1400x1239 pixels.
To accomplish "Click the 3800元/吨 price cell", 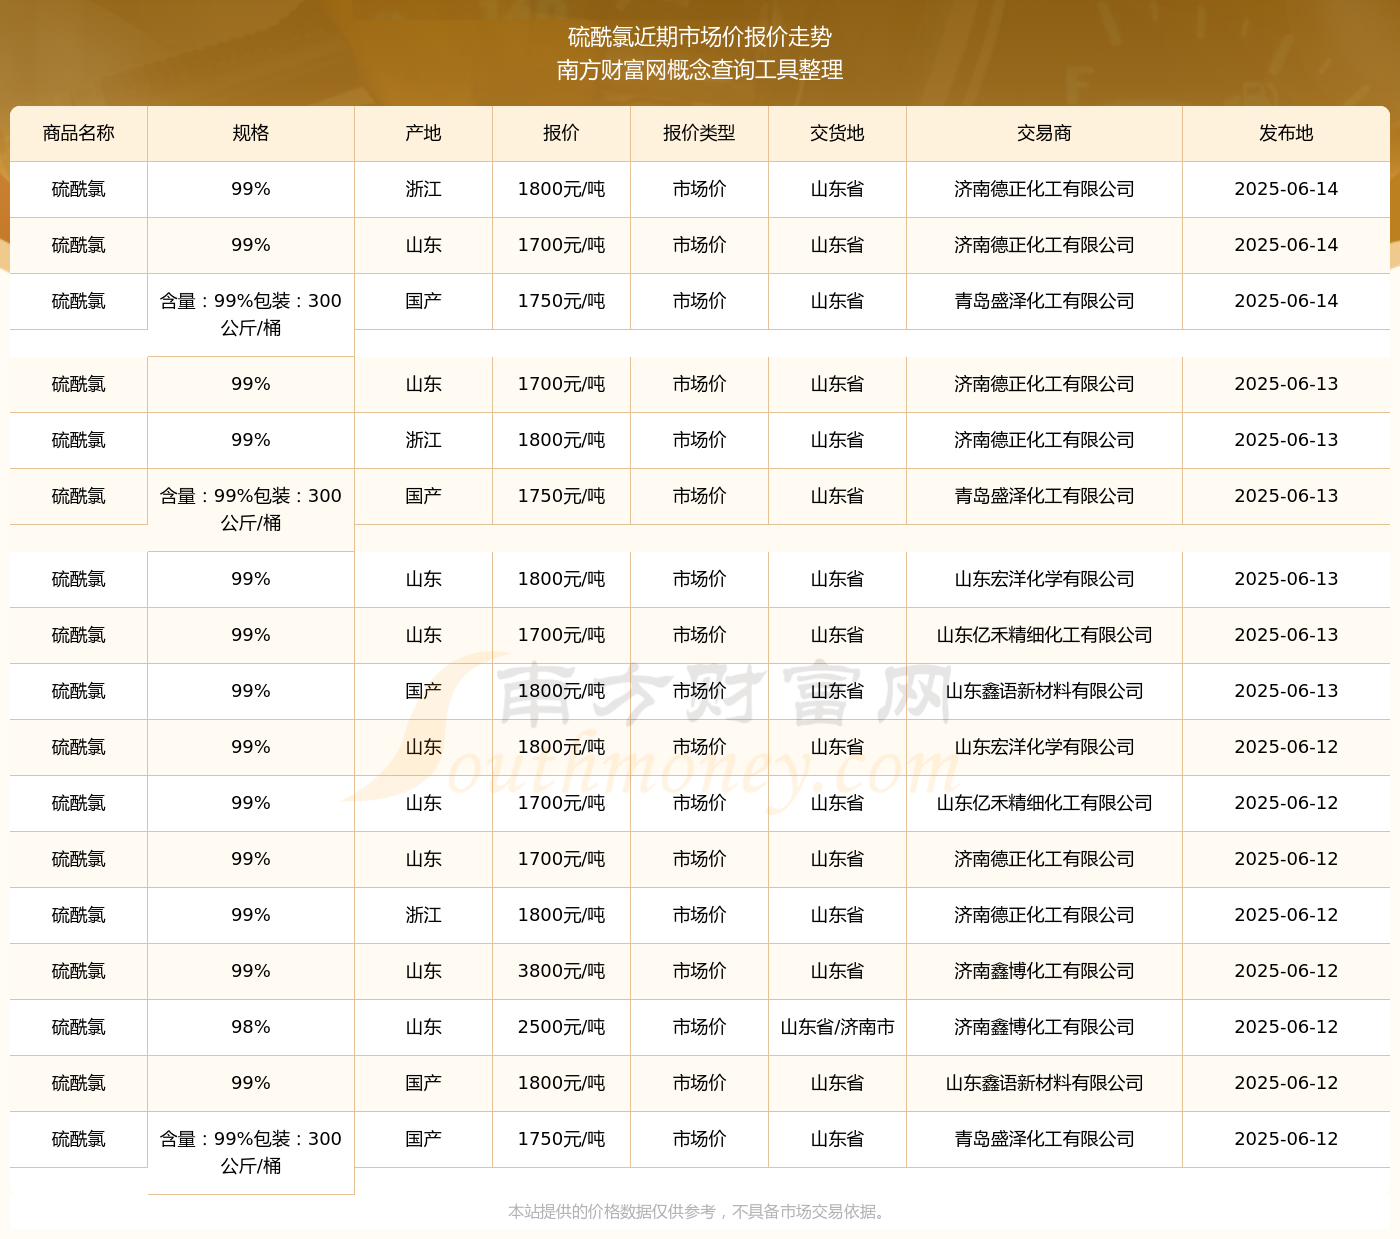I will 562,971.
